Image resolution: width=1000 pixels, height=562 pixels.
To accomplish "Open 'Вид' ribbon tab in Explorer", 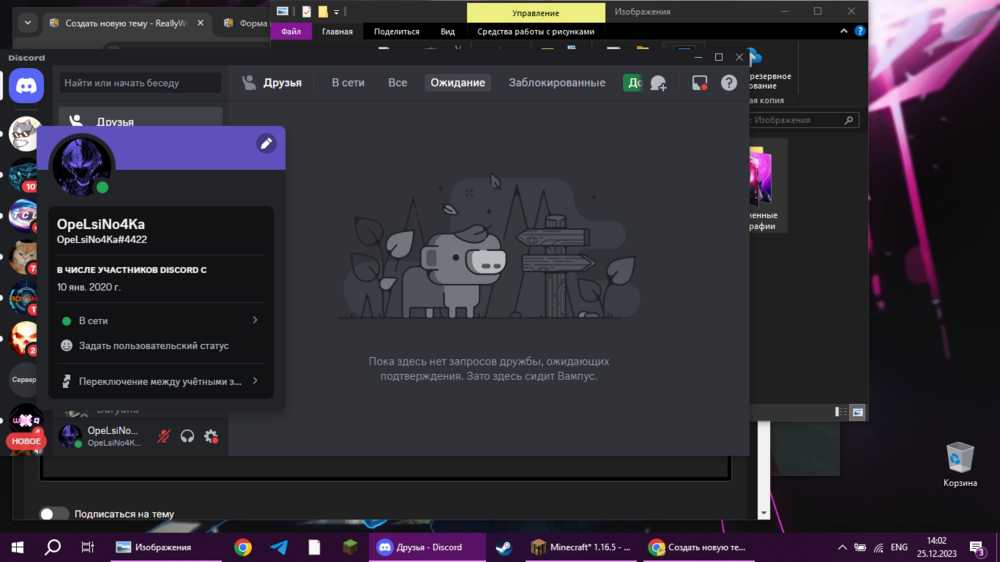I will (448, 31).
